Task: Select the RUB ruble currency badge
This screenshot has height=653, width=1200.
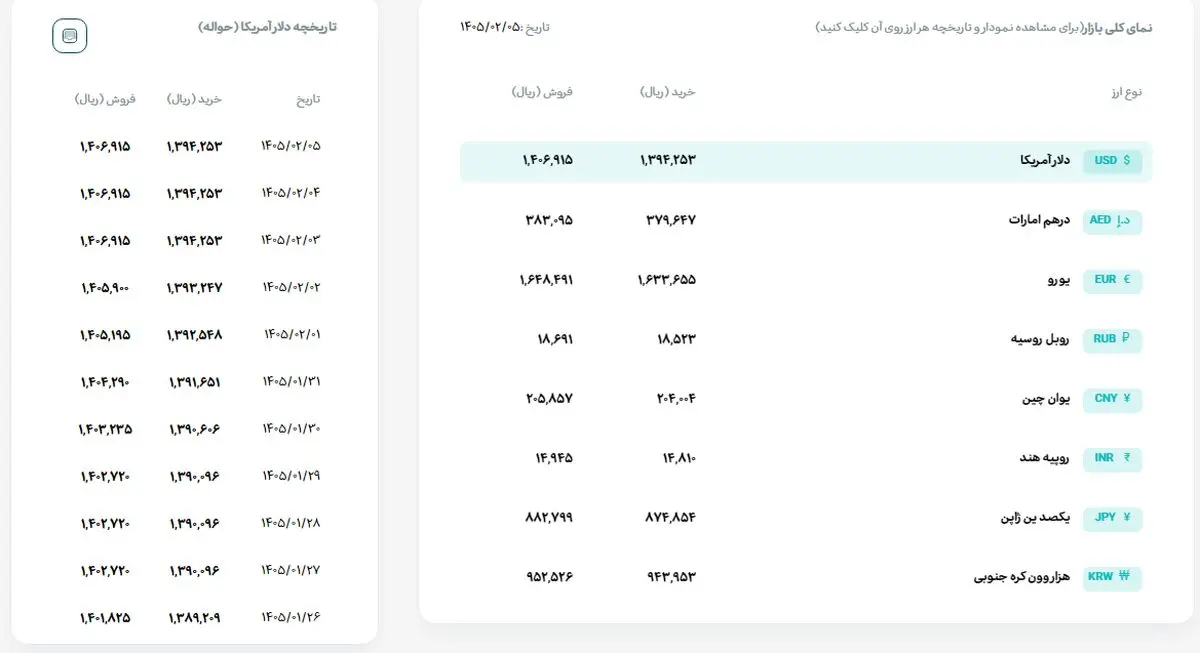Action: pyautogui.click(x=1113, y=339)
